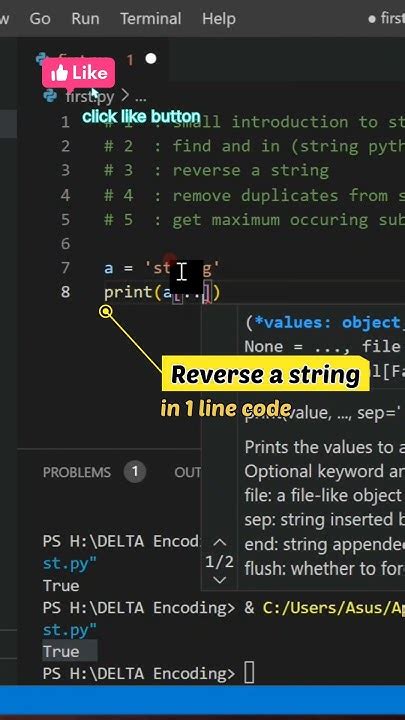
Task: Click the unsaved dot on first.py tab
Action: pos(151,59)
